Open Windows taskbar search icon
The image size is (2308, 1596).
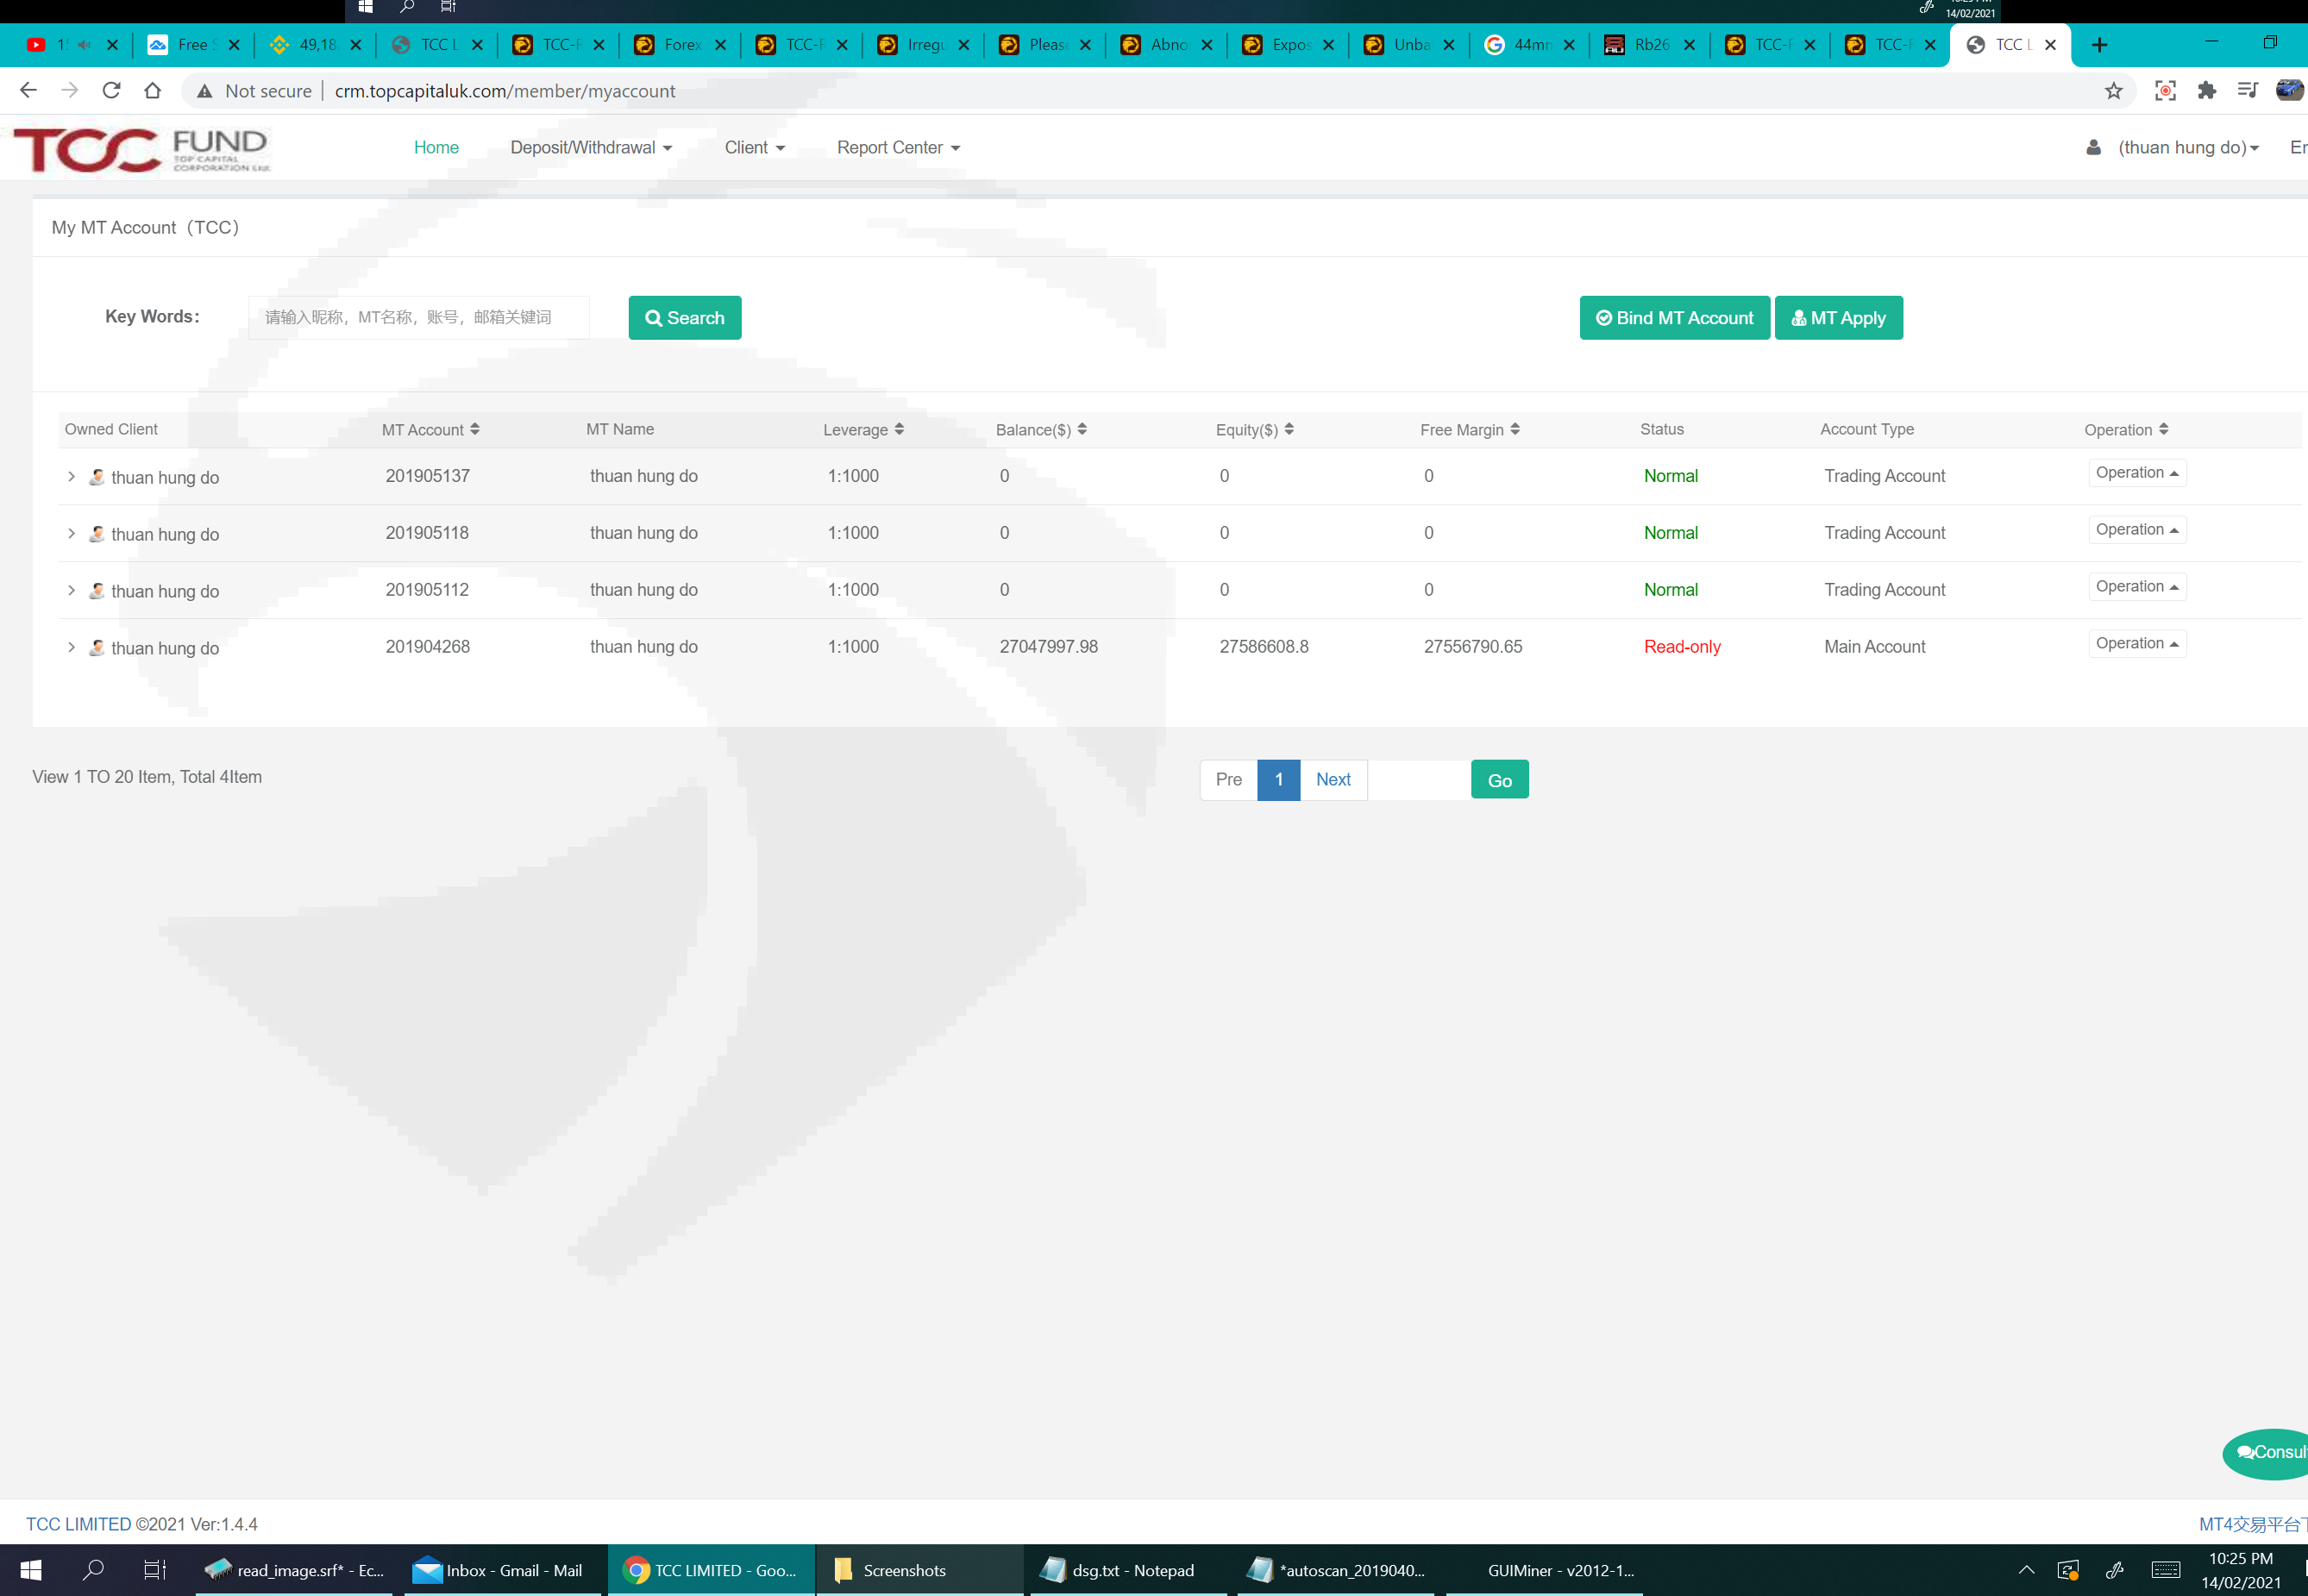pyautogui.click(x=93, y=1570)
